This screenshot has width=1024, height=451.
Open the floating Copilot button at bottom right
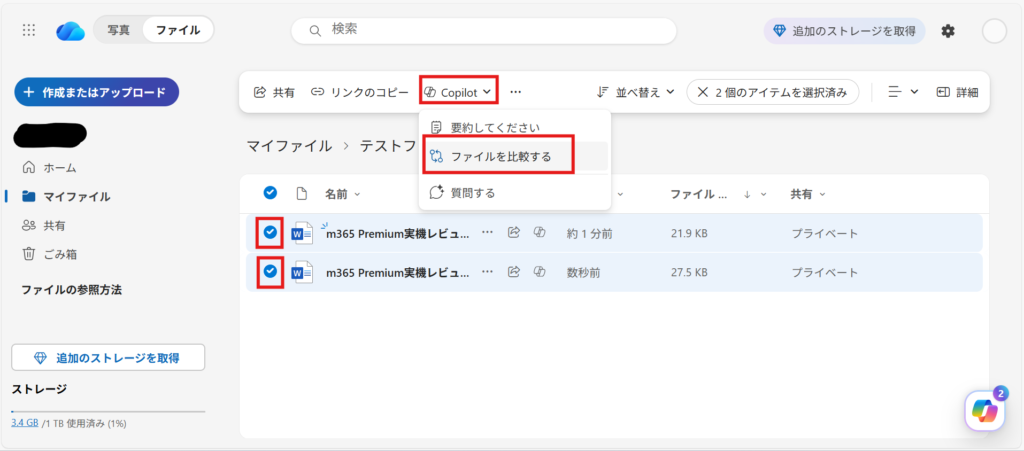(984, 410)
